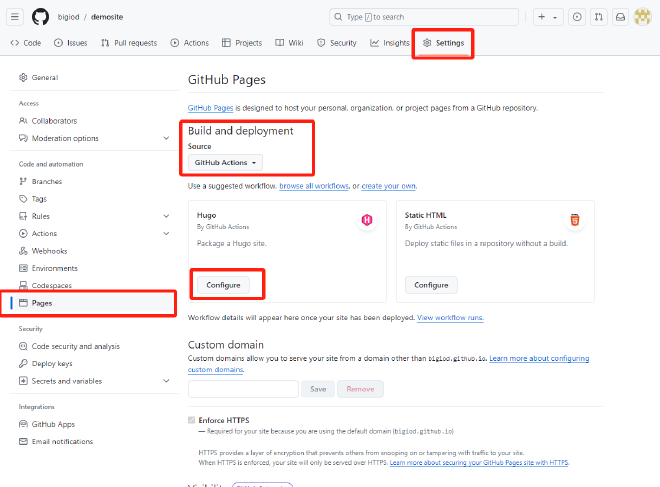660x487 pixels.
Task: Remove the custom domain
Action: (x=360, y=389)
